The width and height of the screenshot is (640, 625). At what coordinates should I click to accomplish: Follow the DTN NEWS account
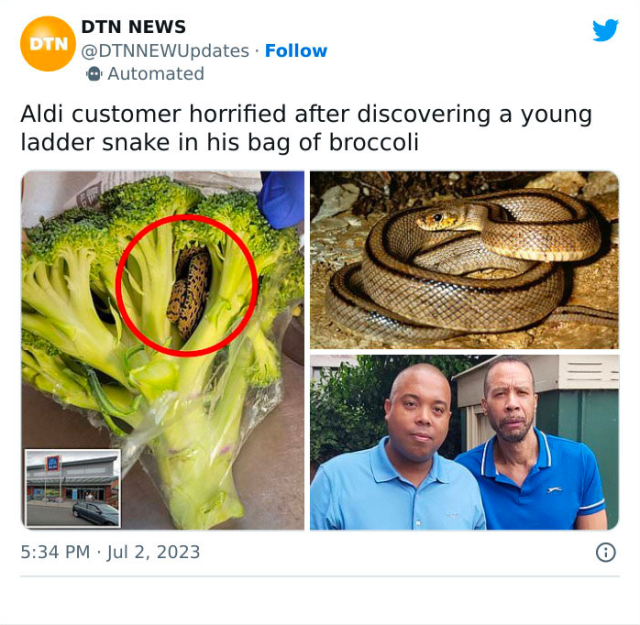296,51
